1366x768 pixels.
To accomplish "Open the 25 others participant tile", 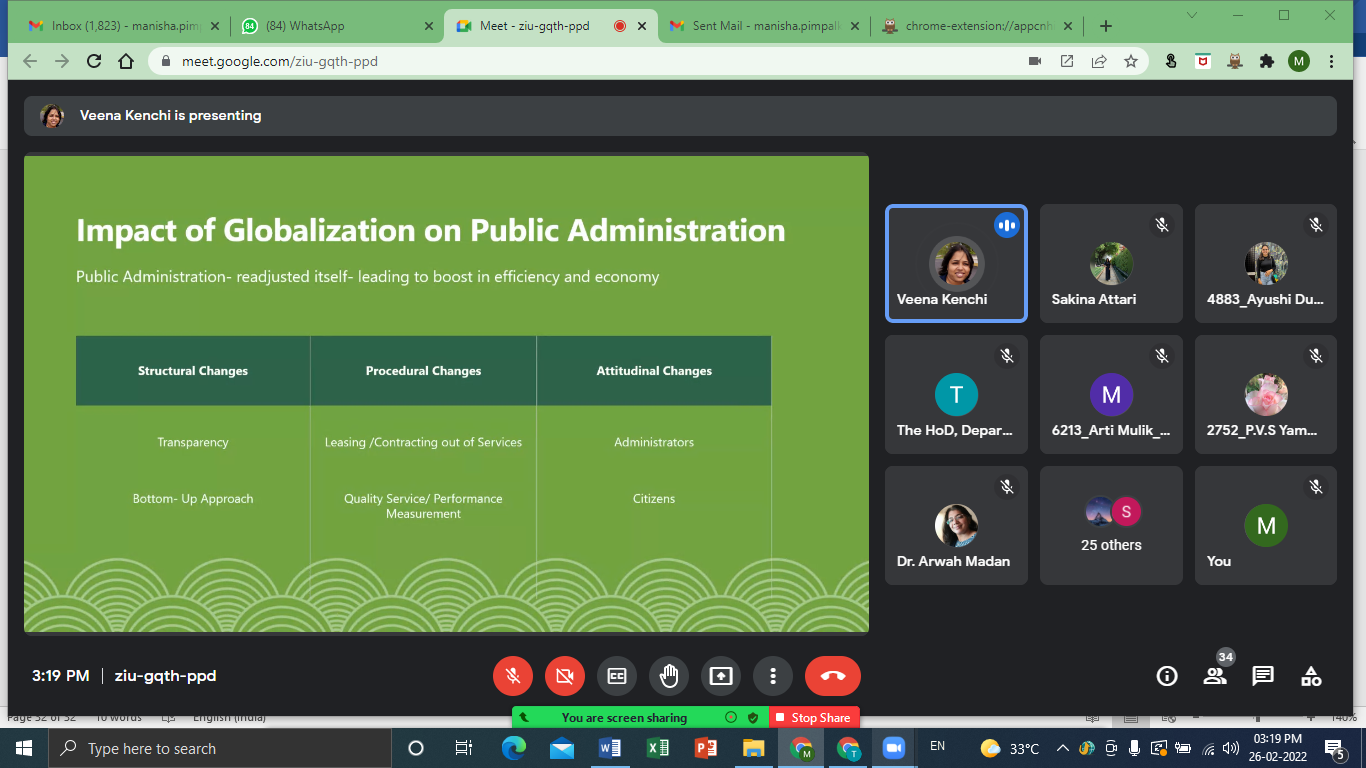I will click(x=1111, y=525).
